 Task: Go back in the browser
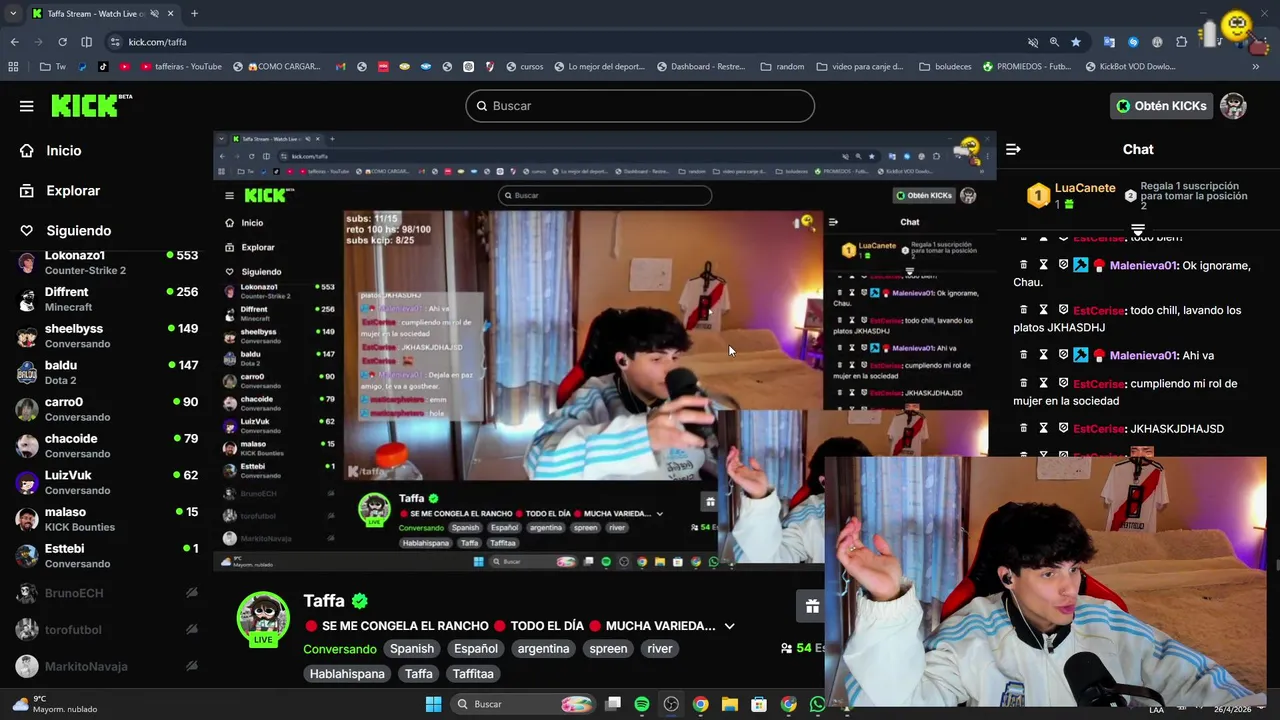point(14,42)
